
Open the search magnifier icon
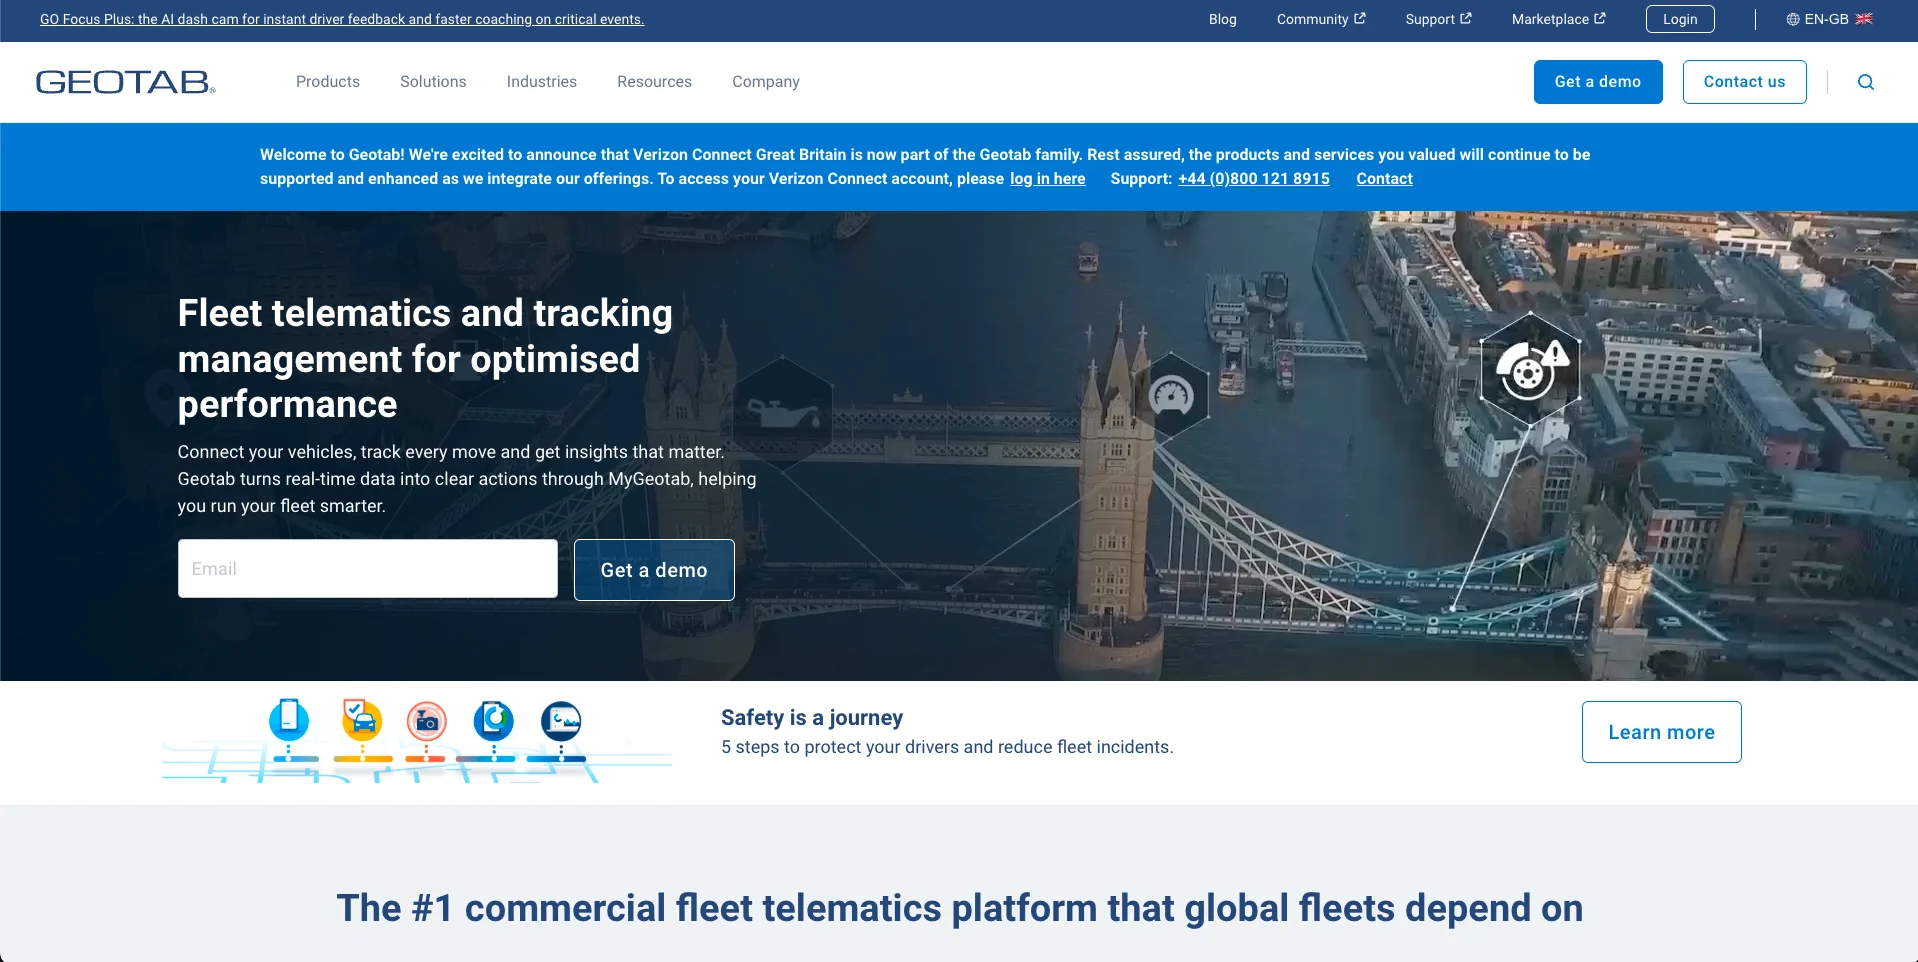1866,82
